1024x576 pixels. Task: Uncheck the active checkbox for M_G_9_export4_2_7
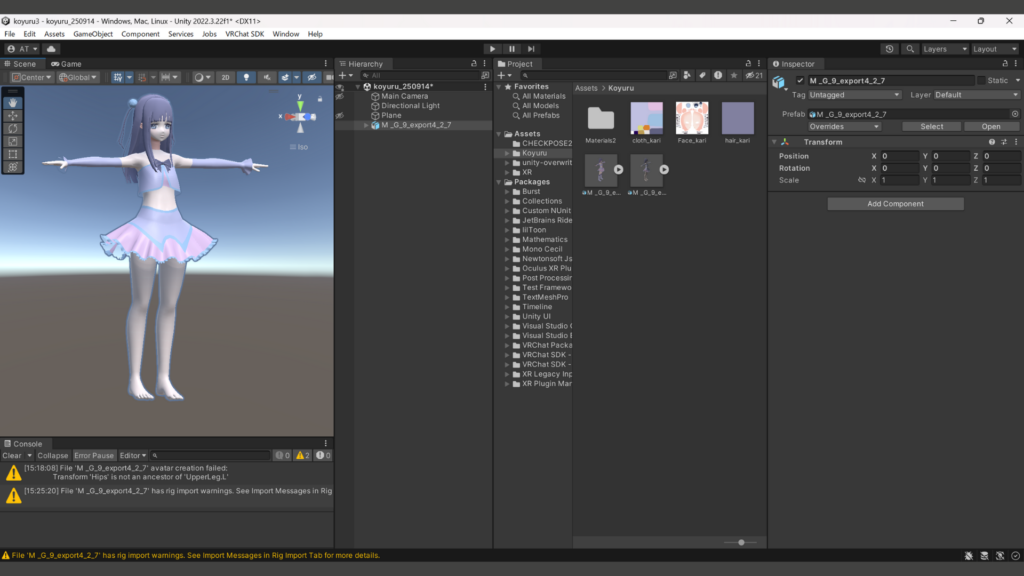(x=800, y=80)
